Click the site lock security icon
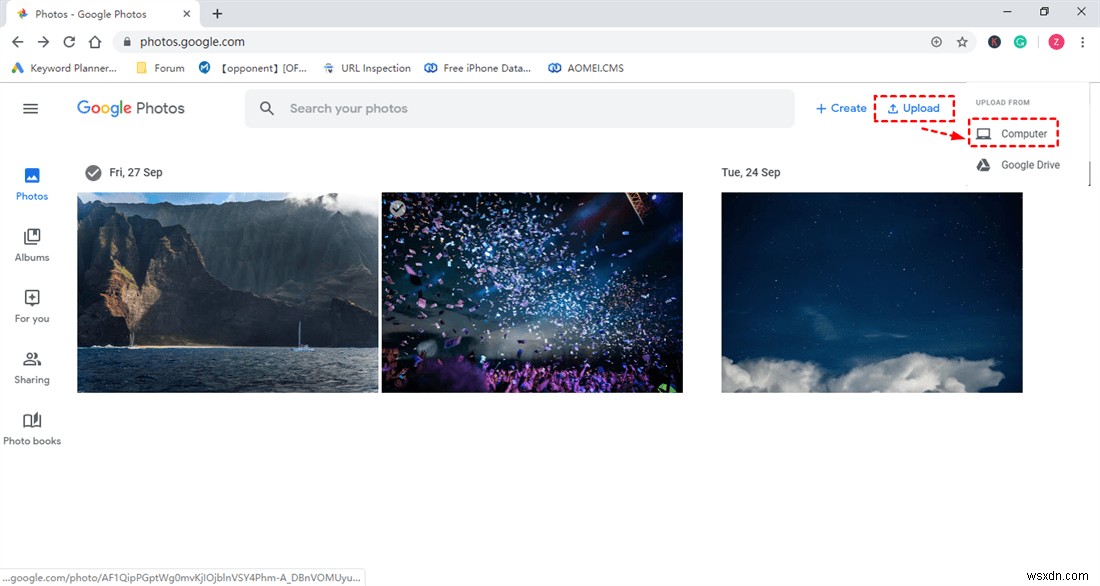Viewport: 1100px width, 586px height. click(127, 42)
